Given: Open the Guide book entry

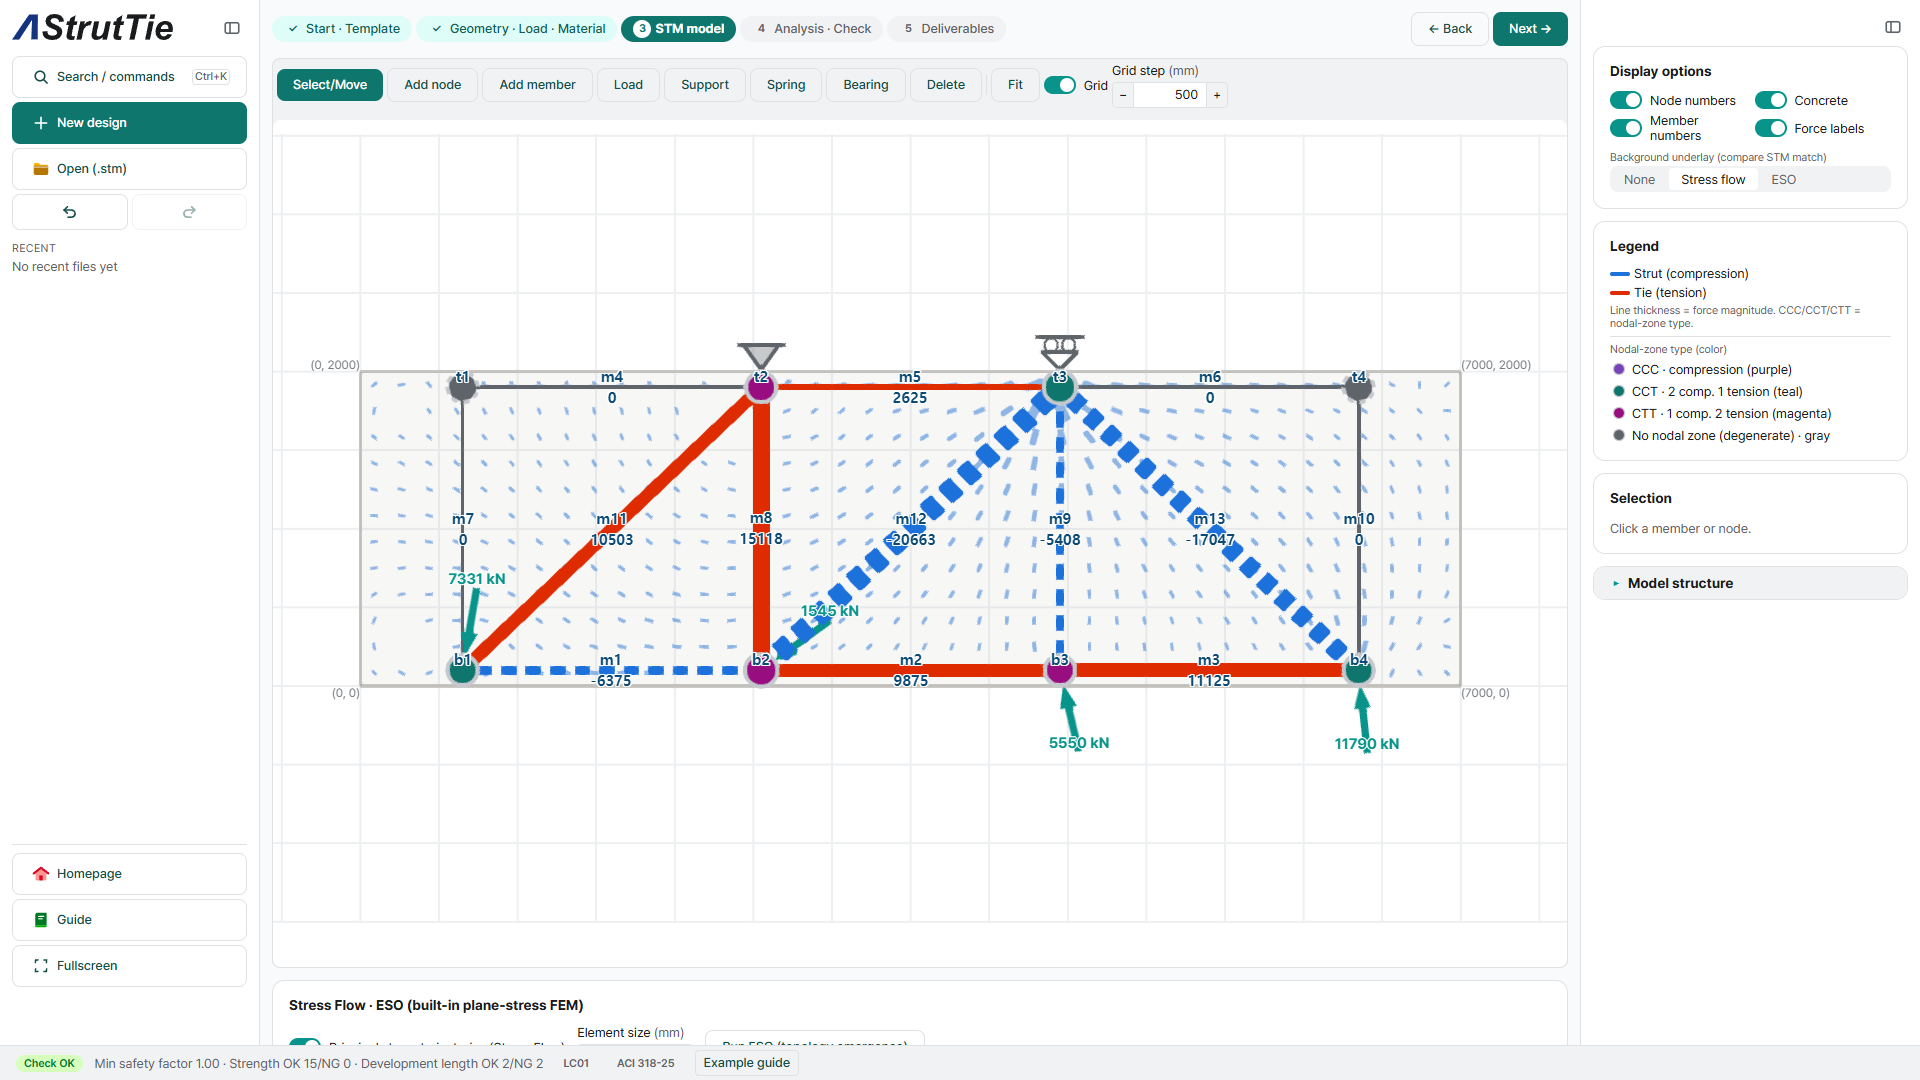Looking at the screenshot, I should (x=129, y=920).
